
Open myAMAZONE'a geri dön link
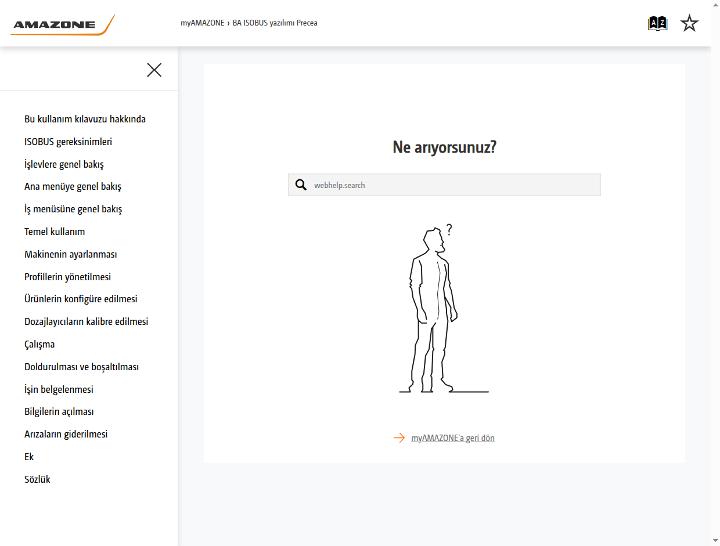(453, 438)
